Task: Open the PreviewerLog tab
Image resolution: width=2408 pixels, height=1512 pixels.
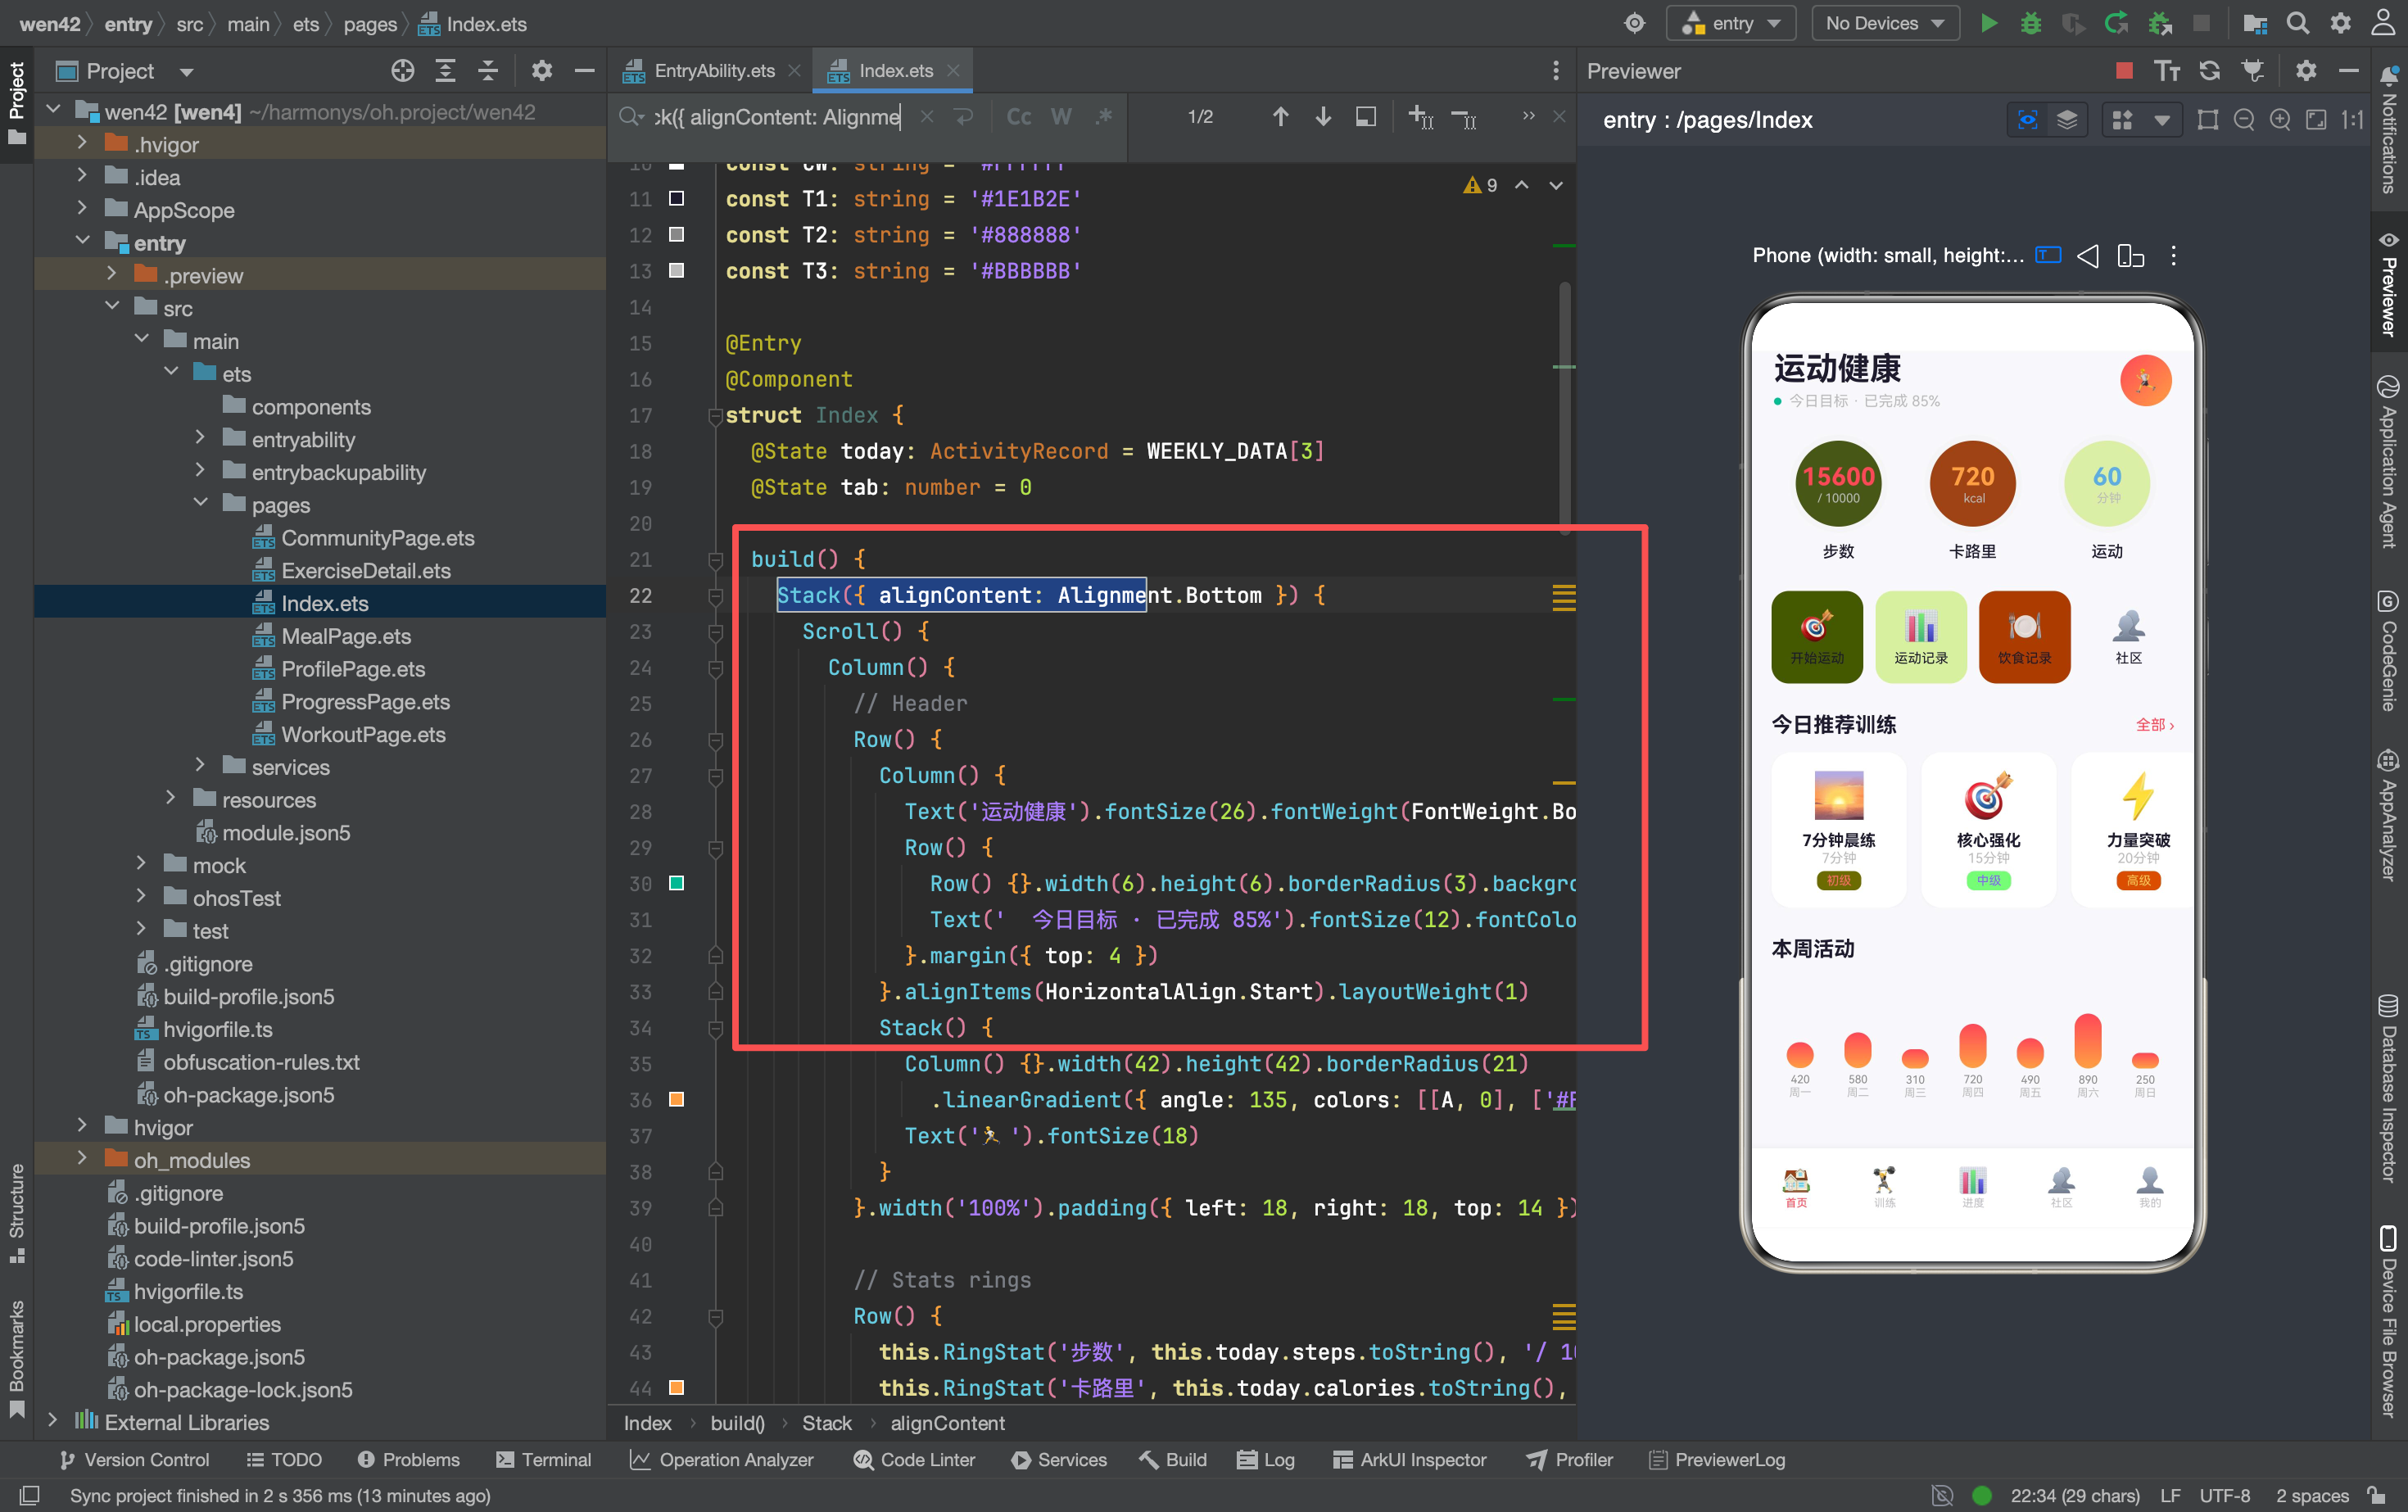Action: (1716, 1460)
